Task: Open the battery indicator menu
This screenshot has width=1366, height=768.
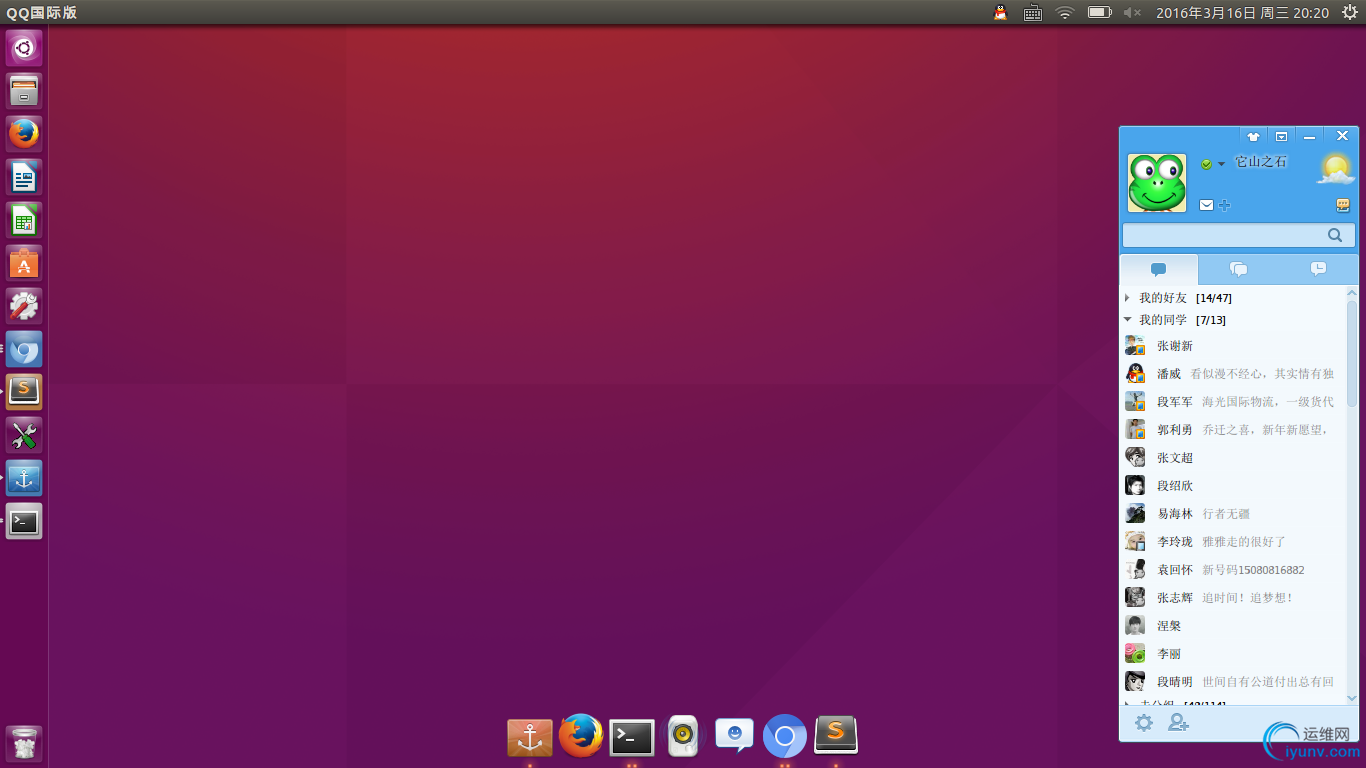Action: pyautogui.click(x=1100, y=12)
